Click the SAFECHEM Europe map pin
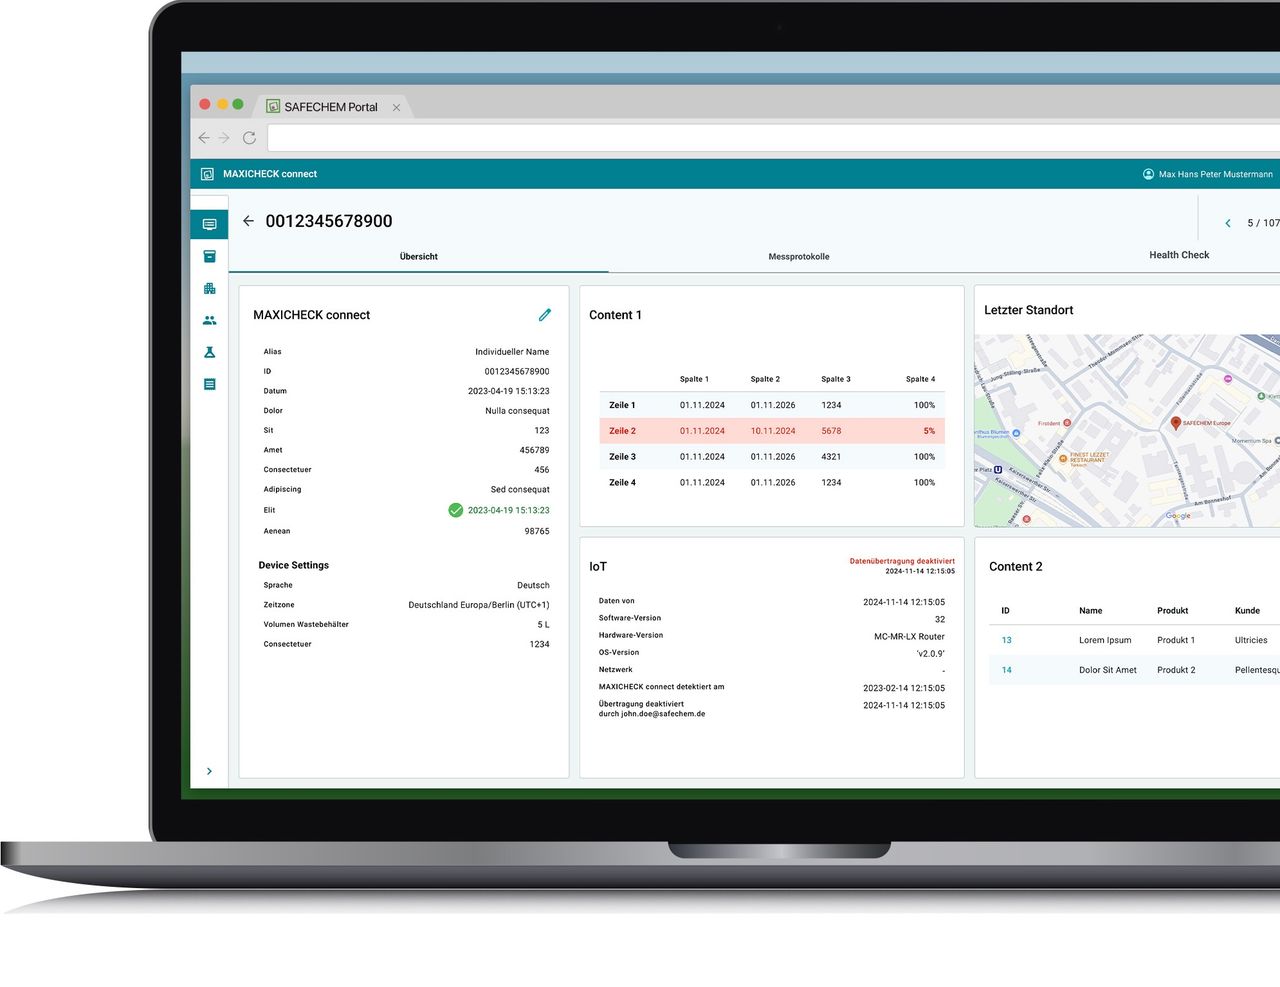This screenshot has width=1280, height=987. click(1176, 424)
